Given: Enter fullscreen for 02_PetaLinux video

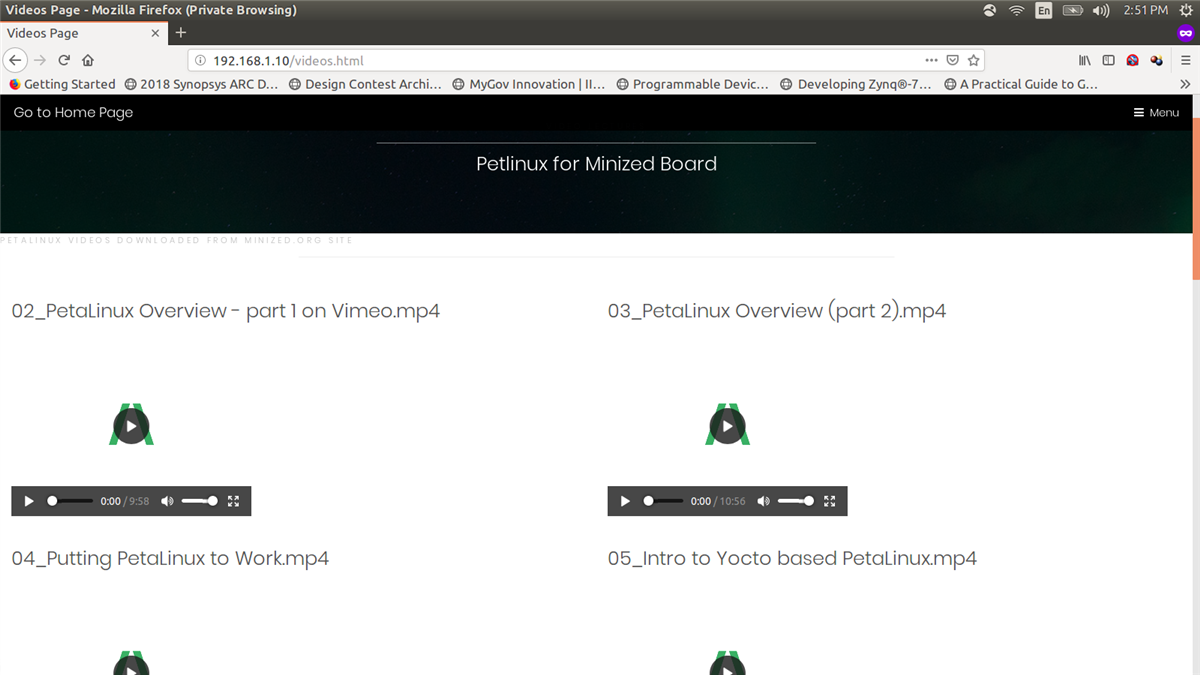Looking at the screenshot, I should point(234,501).
